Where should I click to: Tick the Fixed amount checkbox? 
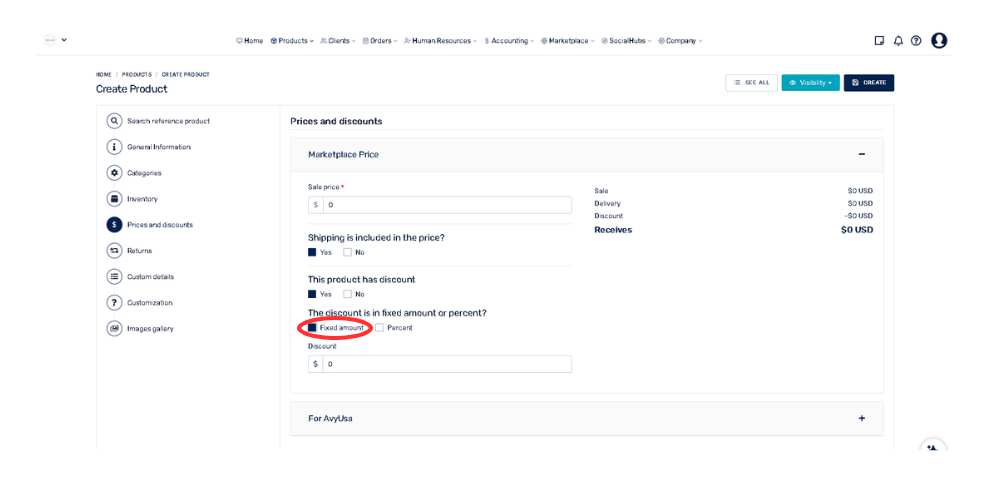pyautogui.click(x=313, y=328)
